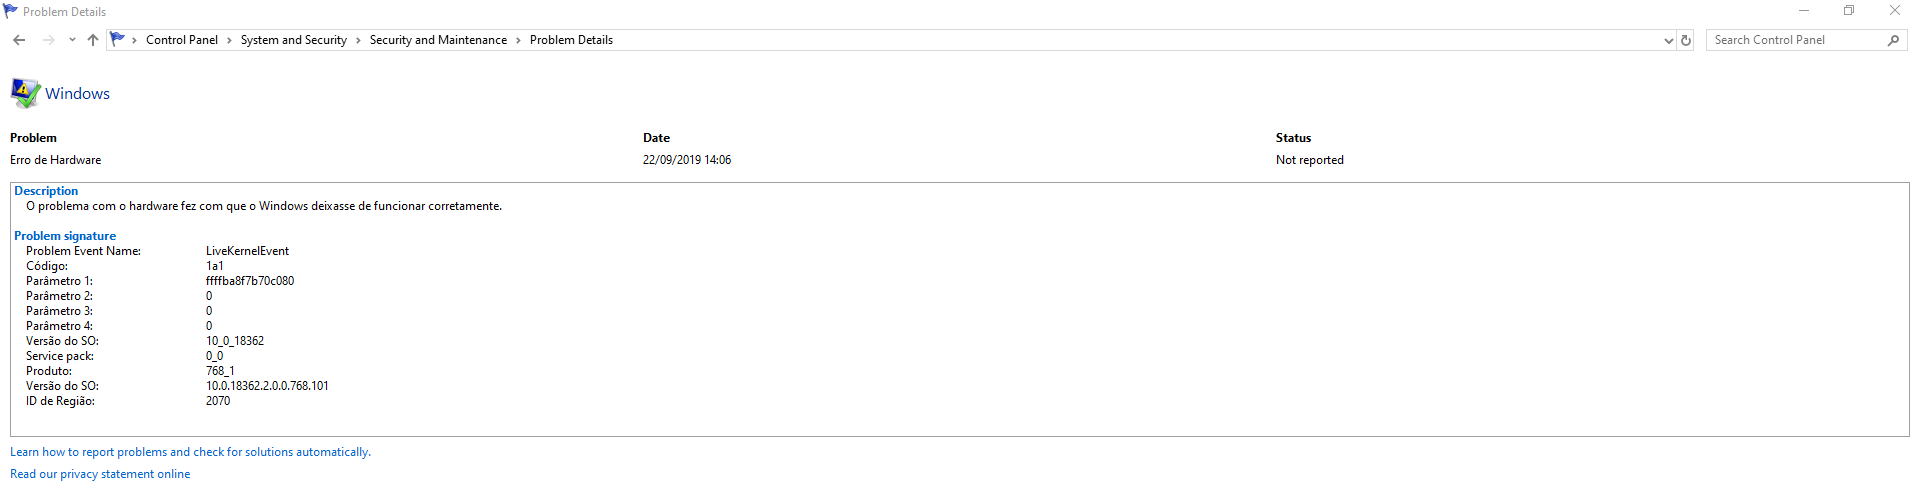The width and height of the screenshot is (1920, 488).
Task: Go back using the back arrow
Action: (x=19, y=40)
